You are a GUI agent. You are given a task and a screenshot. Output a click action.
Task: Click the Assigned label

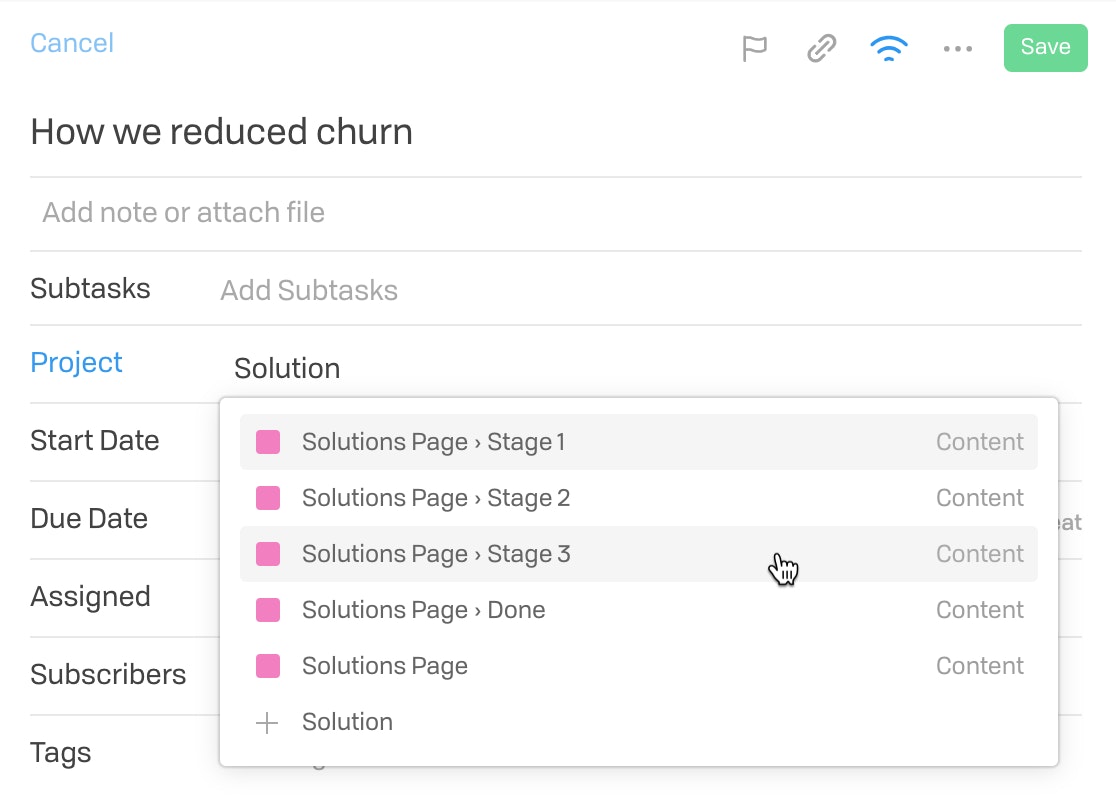pyautogui.click(x=90, y=596)
